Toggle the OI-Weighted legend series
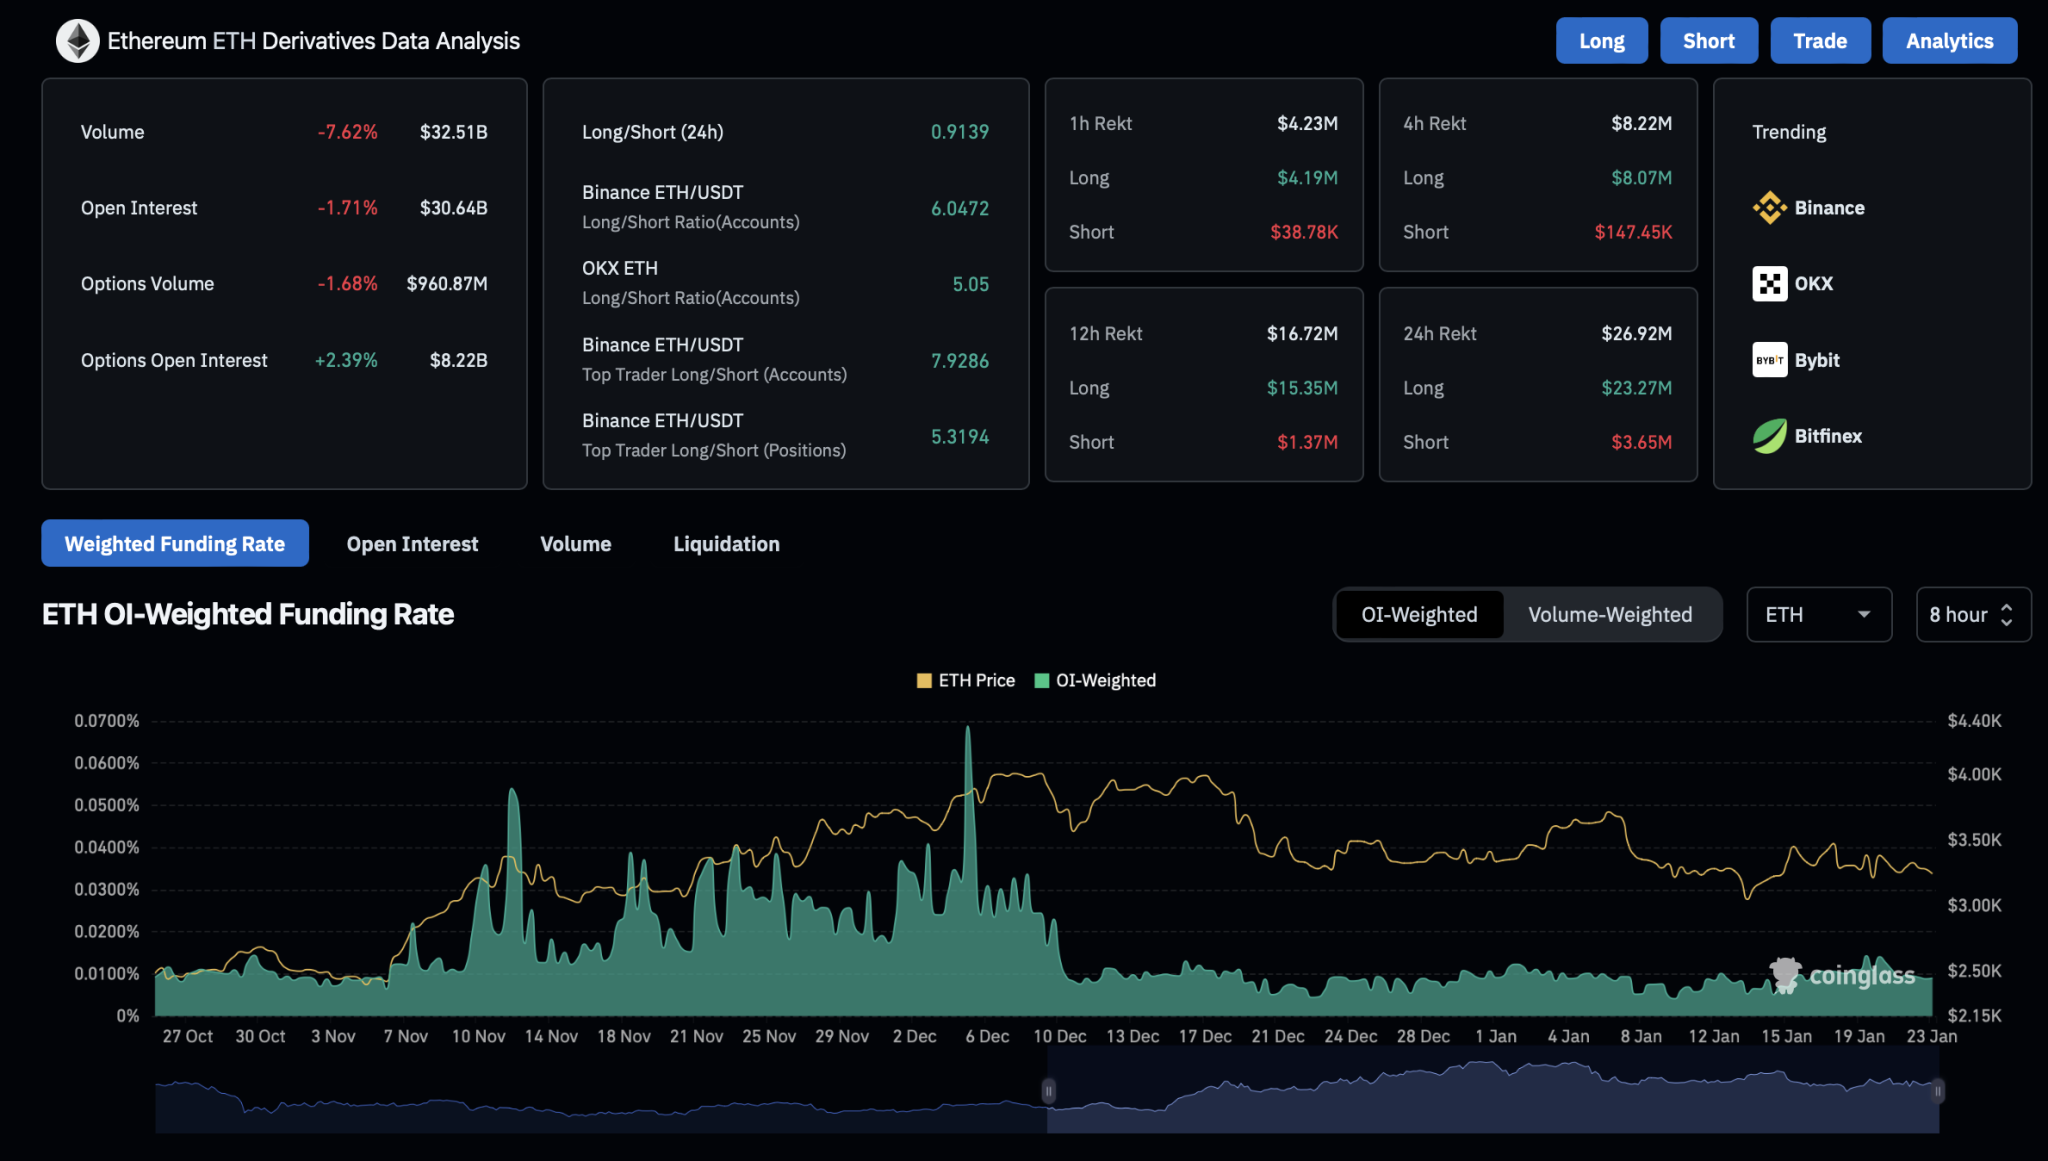 click(1095, 681)
